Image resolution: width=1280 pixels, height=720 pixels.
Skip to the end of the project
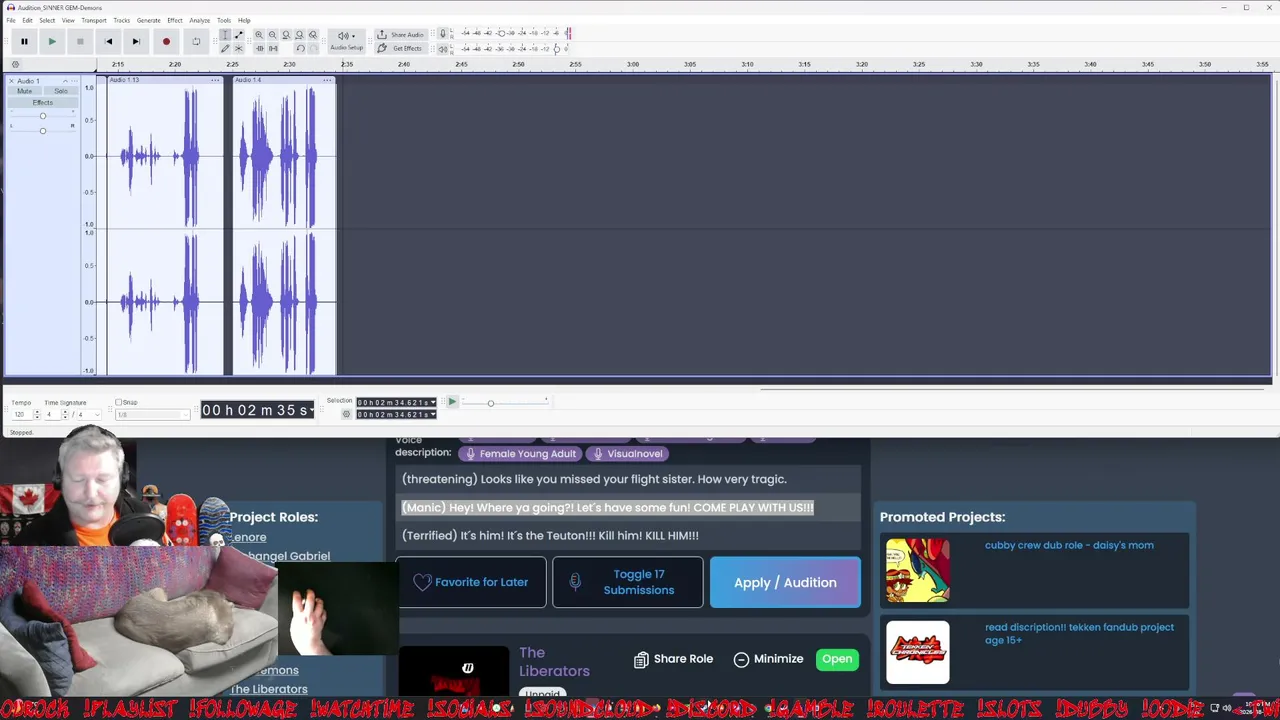(136, 41)
